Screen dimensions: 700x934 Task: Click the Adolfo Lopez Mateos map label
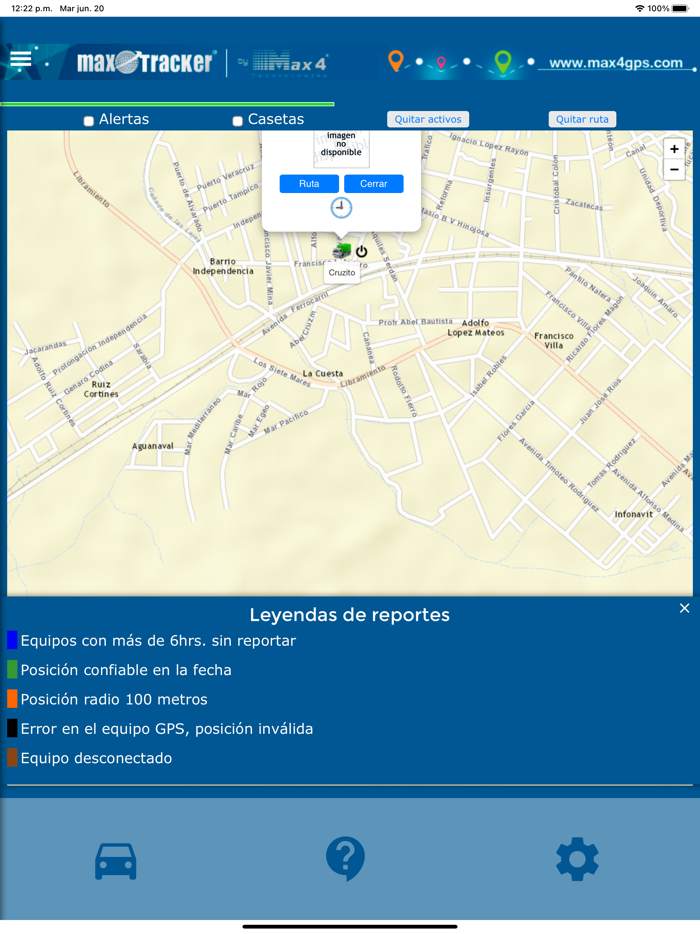click(476, 328)
